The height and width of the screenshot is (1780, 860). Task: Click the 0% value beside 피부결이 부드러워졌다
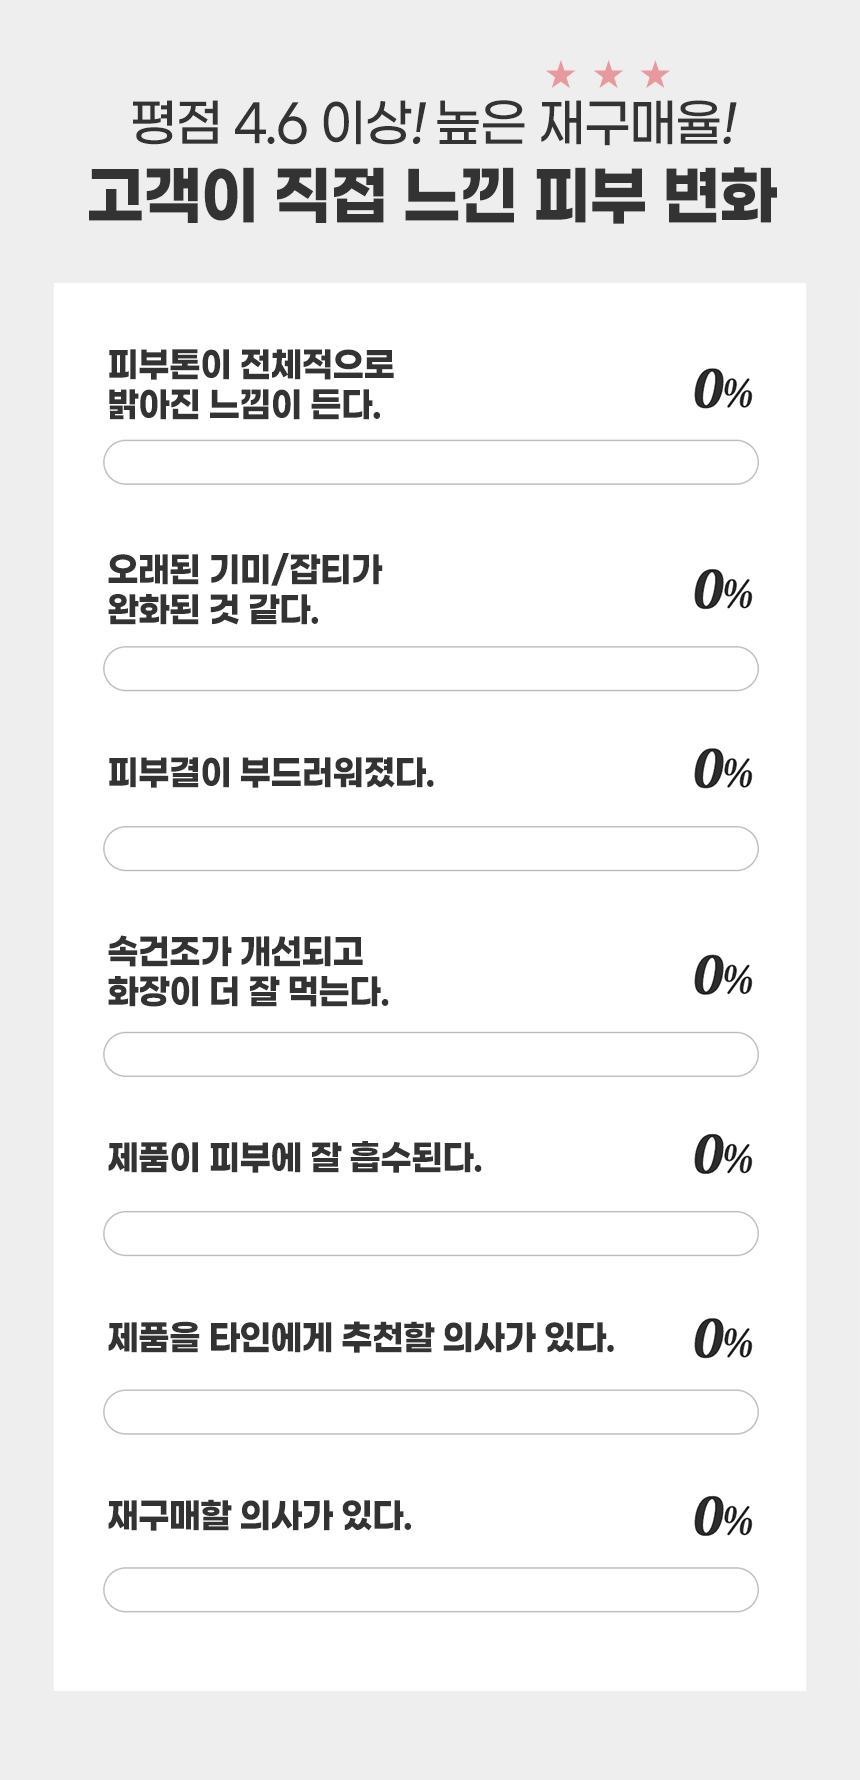tap(723, 769)
